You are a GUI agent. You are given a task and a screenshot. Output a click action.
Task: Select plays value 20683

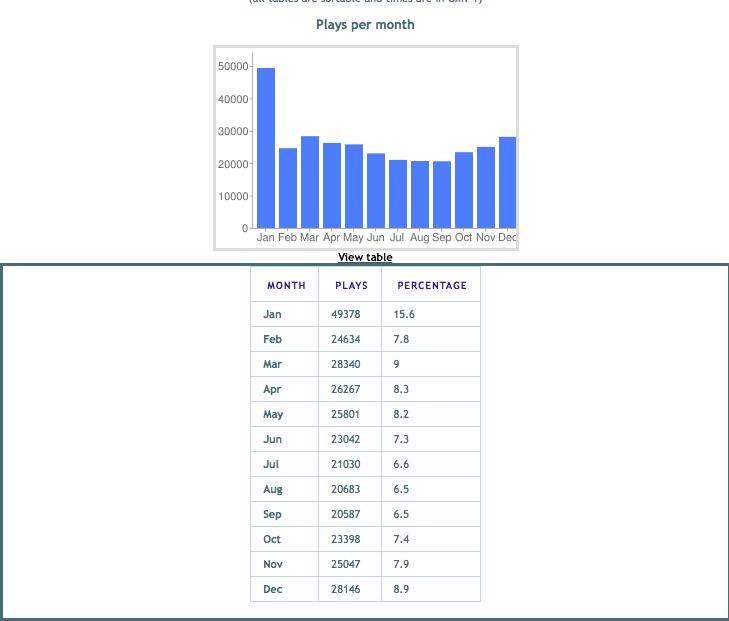point(345,490)
